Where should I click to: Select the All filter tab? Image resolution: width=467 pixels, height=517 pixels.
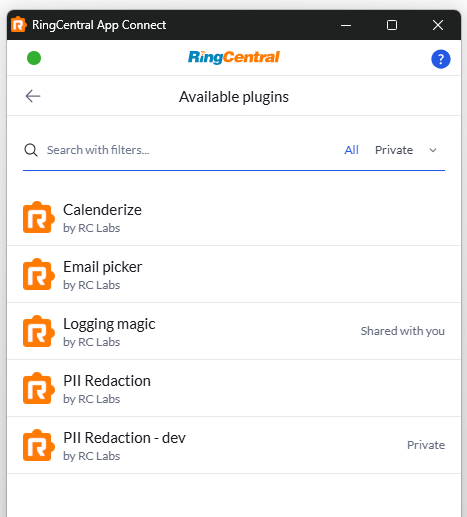(x=351, y=150)
